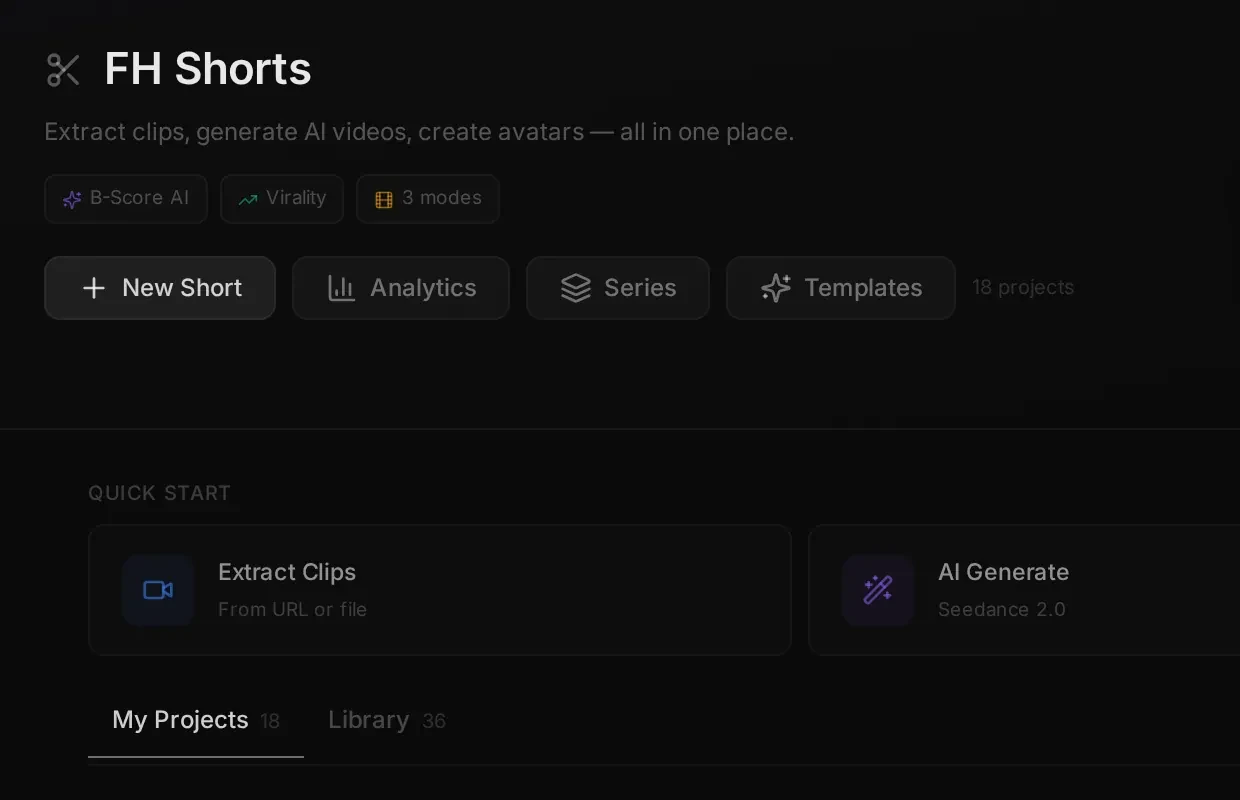This screenshot has width=1240, height=800.
Task: Select the Virality badge
Action: [282, 199]
